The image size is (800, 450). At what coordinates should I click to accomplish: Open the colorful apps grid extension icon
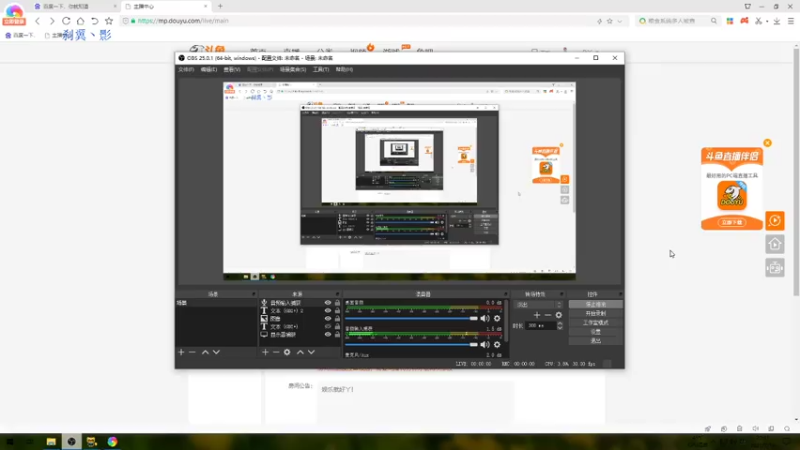730,21
